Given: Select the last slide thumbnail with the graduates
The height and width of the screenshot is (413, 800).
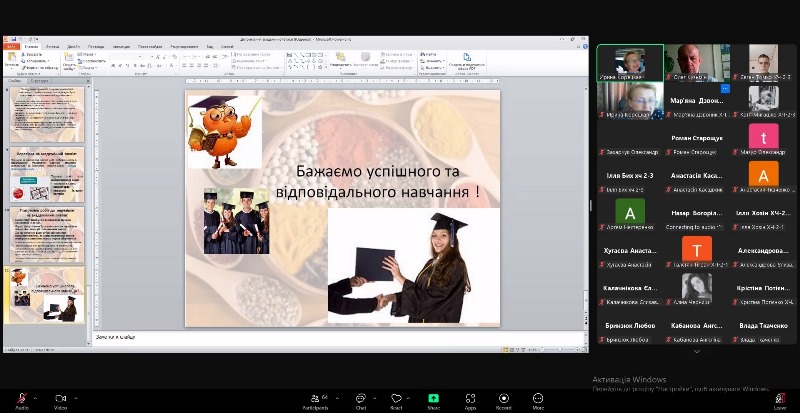Looking at the screenshot, I should pyautogui.click(x=47, y=293).
